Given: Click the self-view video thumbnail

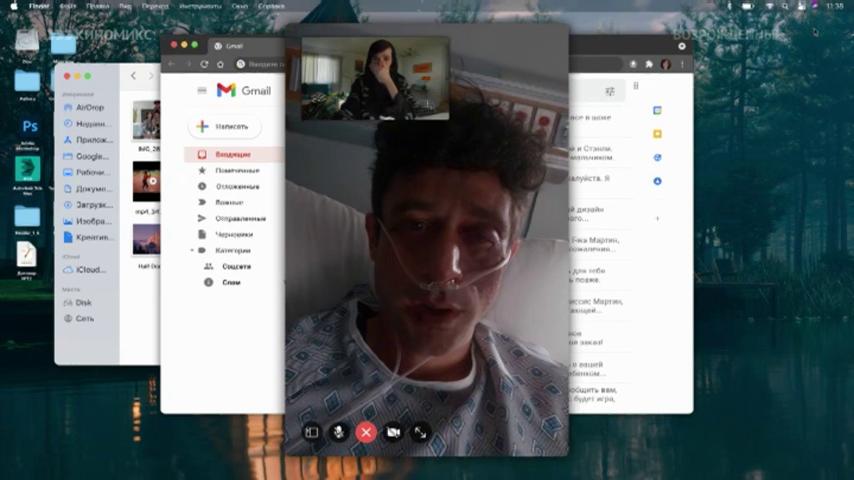Looking at the screenshot, I should [x=375, y=78].
